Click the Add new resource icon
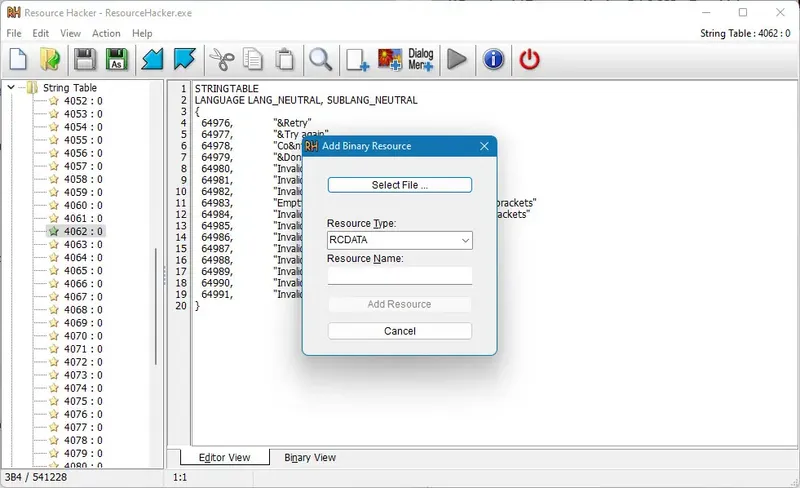 (357, 59)
